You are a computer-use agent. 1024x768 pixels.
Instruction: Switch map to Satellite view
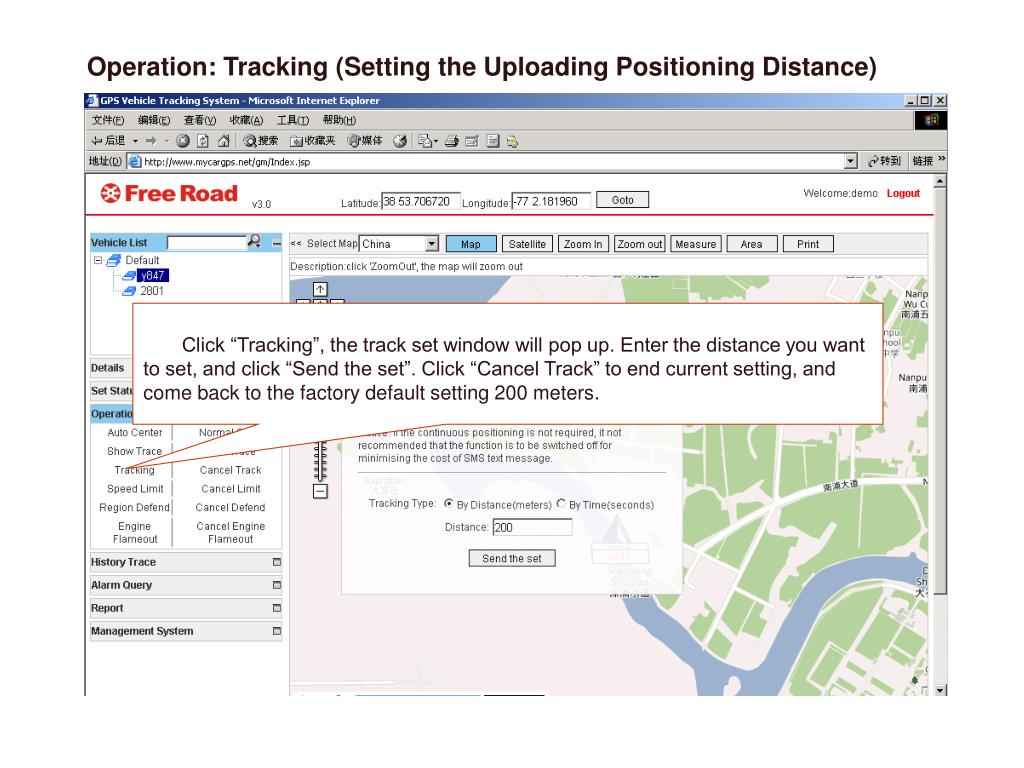pyautogui.click(x=527, y=244)
